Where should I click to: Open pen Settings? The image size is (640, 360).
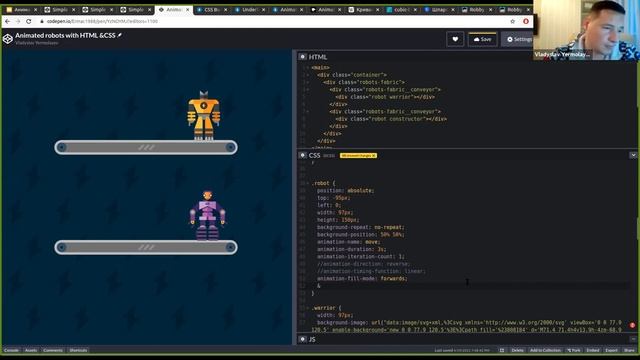tap(518, 39)
